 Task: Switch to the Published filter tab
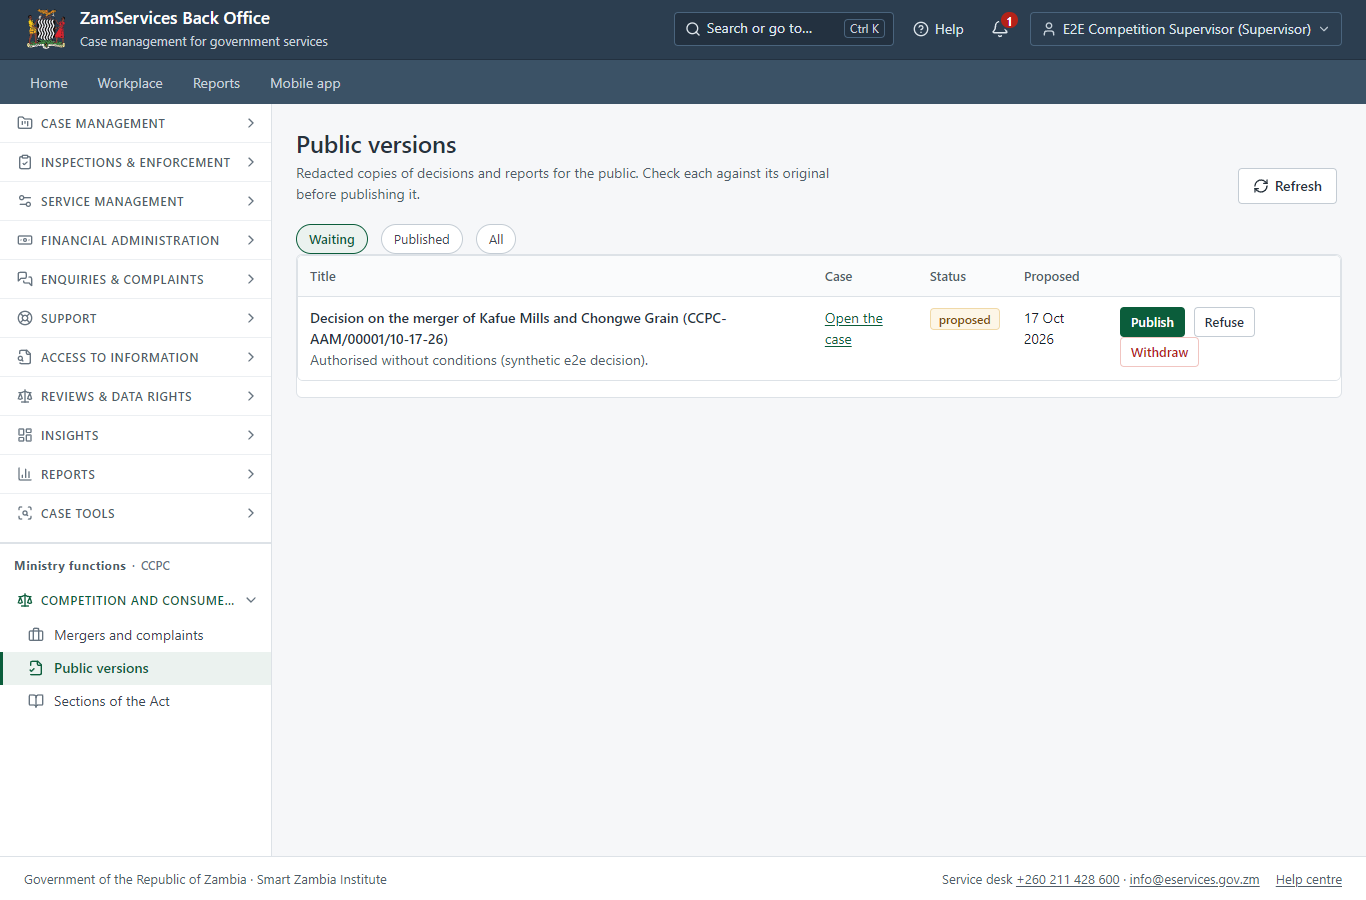pyautogui.click(x=422, y=239)
